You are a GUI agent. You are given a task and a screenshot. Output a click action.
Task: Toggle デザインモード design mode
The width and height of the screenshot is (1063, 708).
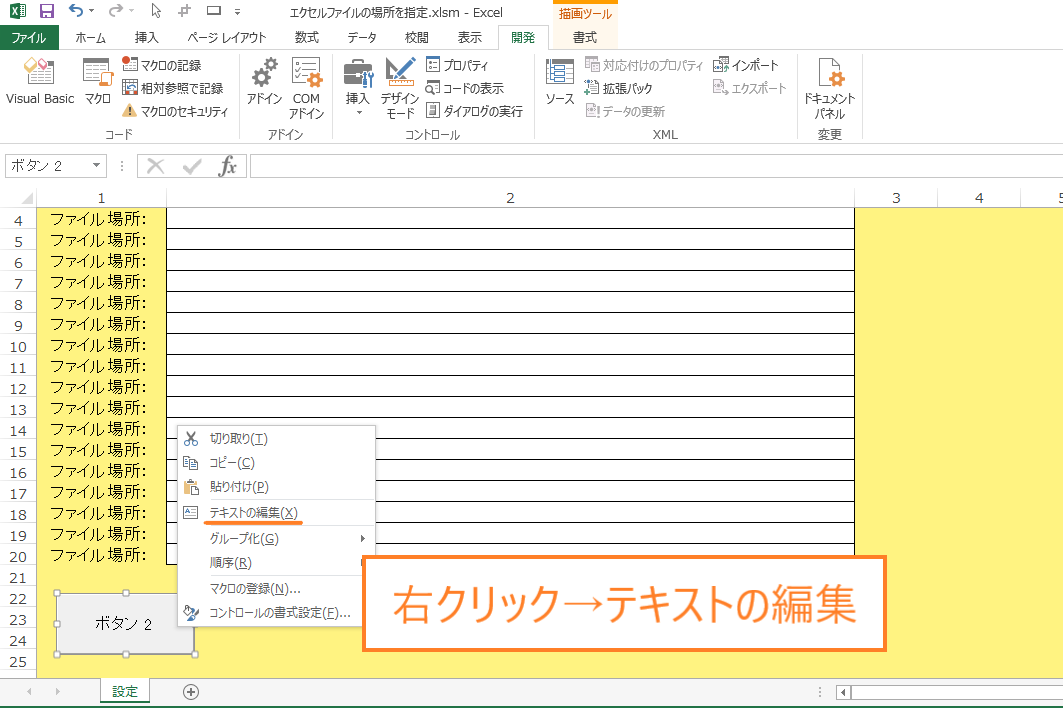pos(399,88)
